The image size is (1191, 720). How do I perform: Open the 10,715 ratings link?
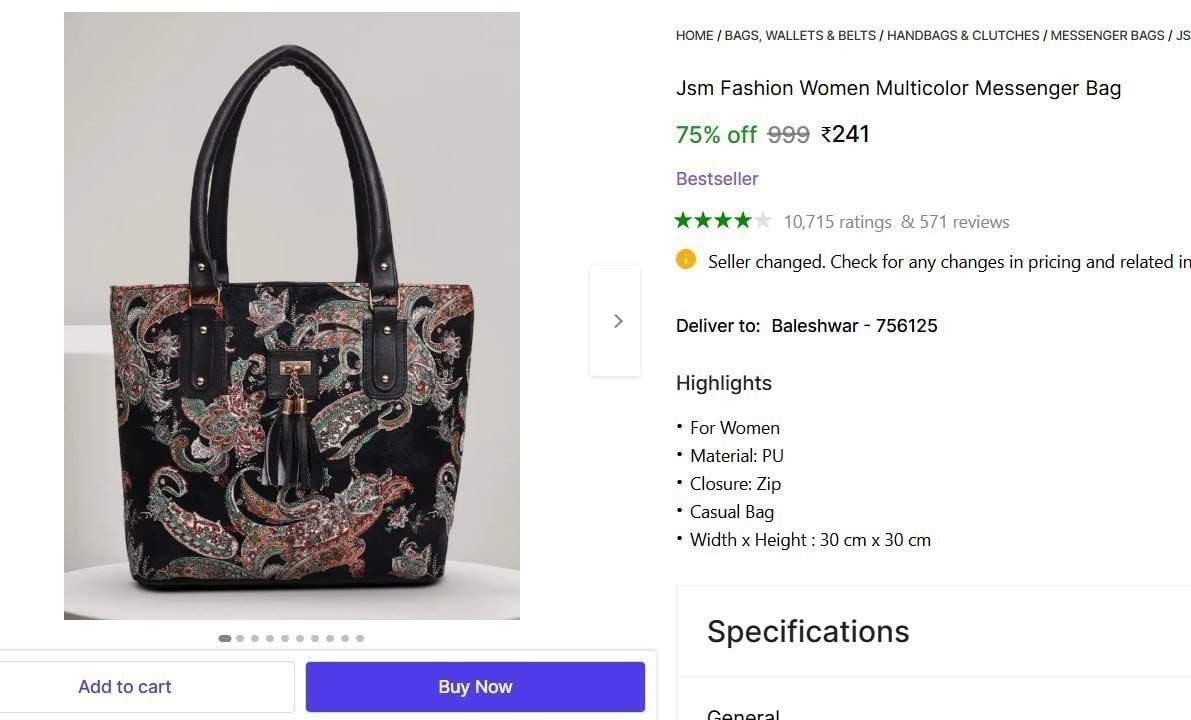(837, 222)
